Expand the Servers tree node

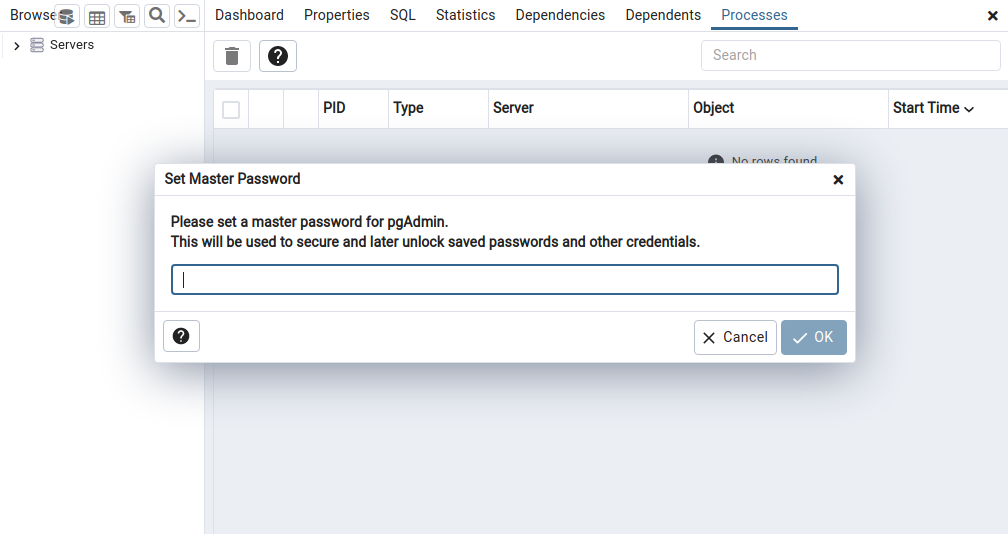tap(17, 46)
